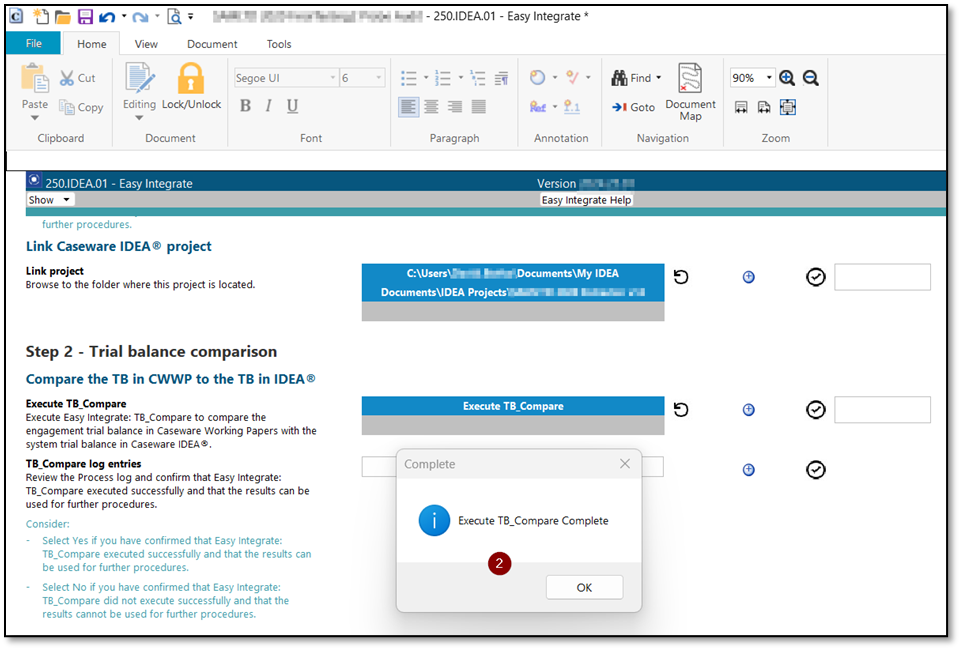Click the sign-off input field beside Execute TB_Compare
961x650 pixels.
882,409
